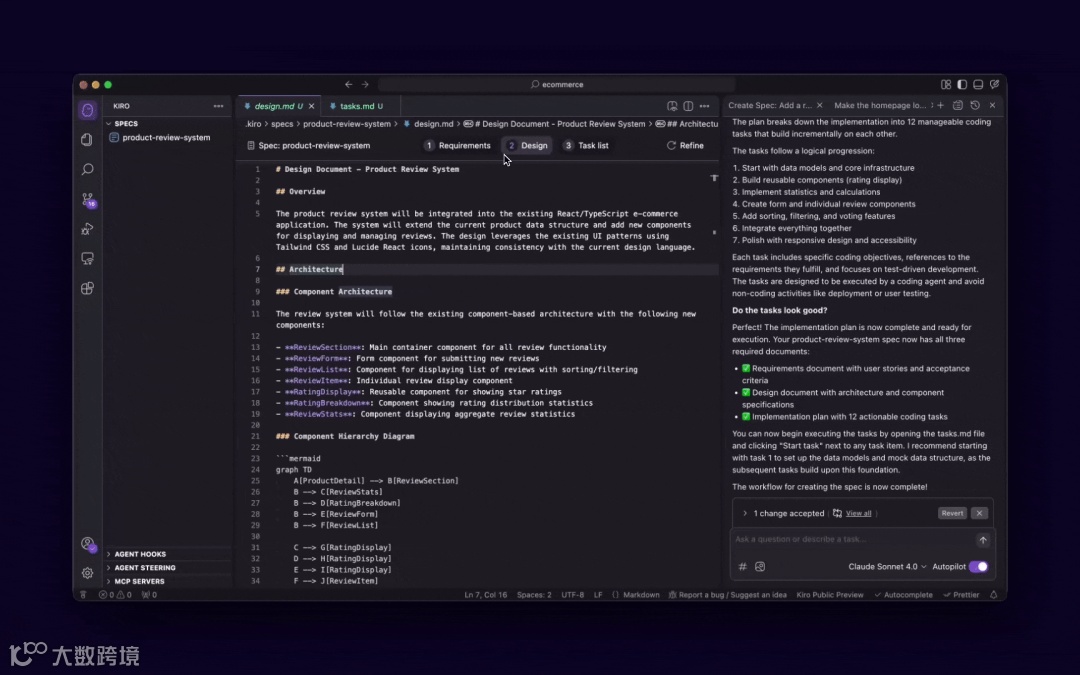Open the Remote Explorer monitor icon
1080x675 pixels.
pyautogui.click(x=87, y=259)
